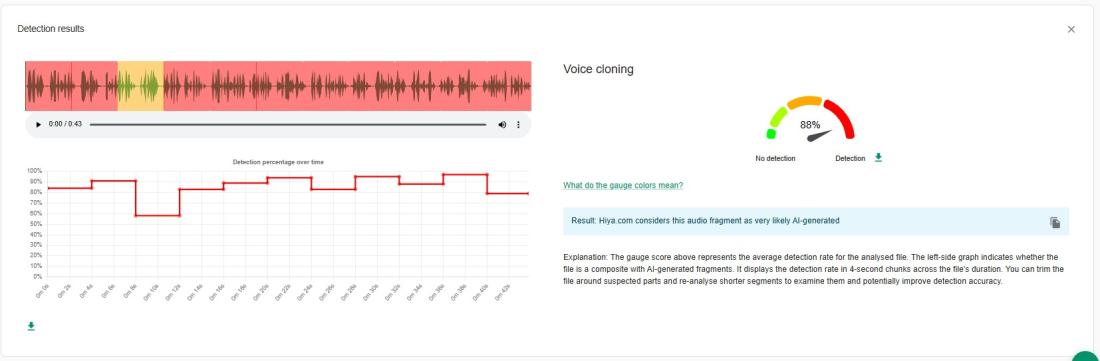Select the orange highlighted waveform segment
The width and height of the screenshot is (1100, 361).
(x=140, y=86)
